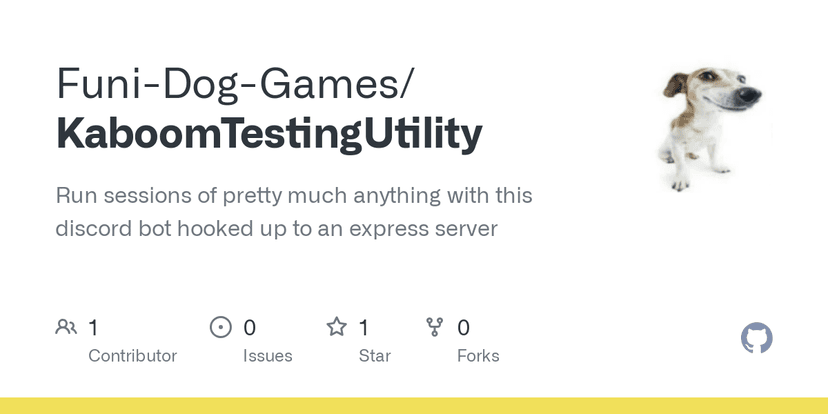Click the "Run sessions of pretty much" description line
Image resolution: width=828 pixels, height=414 pixels.
click(294, 195)
